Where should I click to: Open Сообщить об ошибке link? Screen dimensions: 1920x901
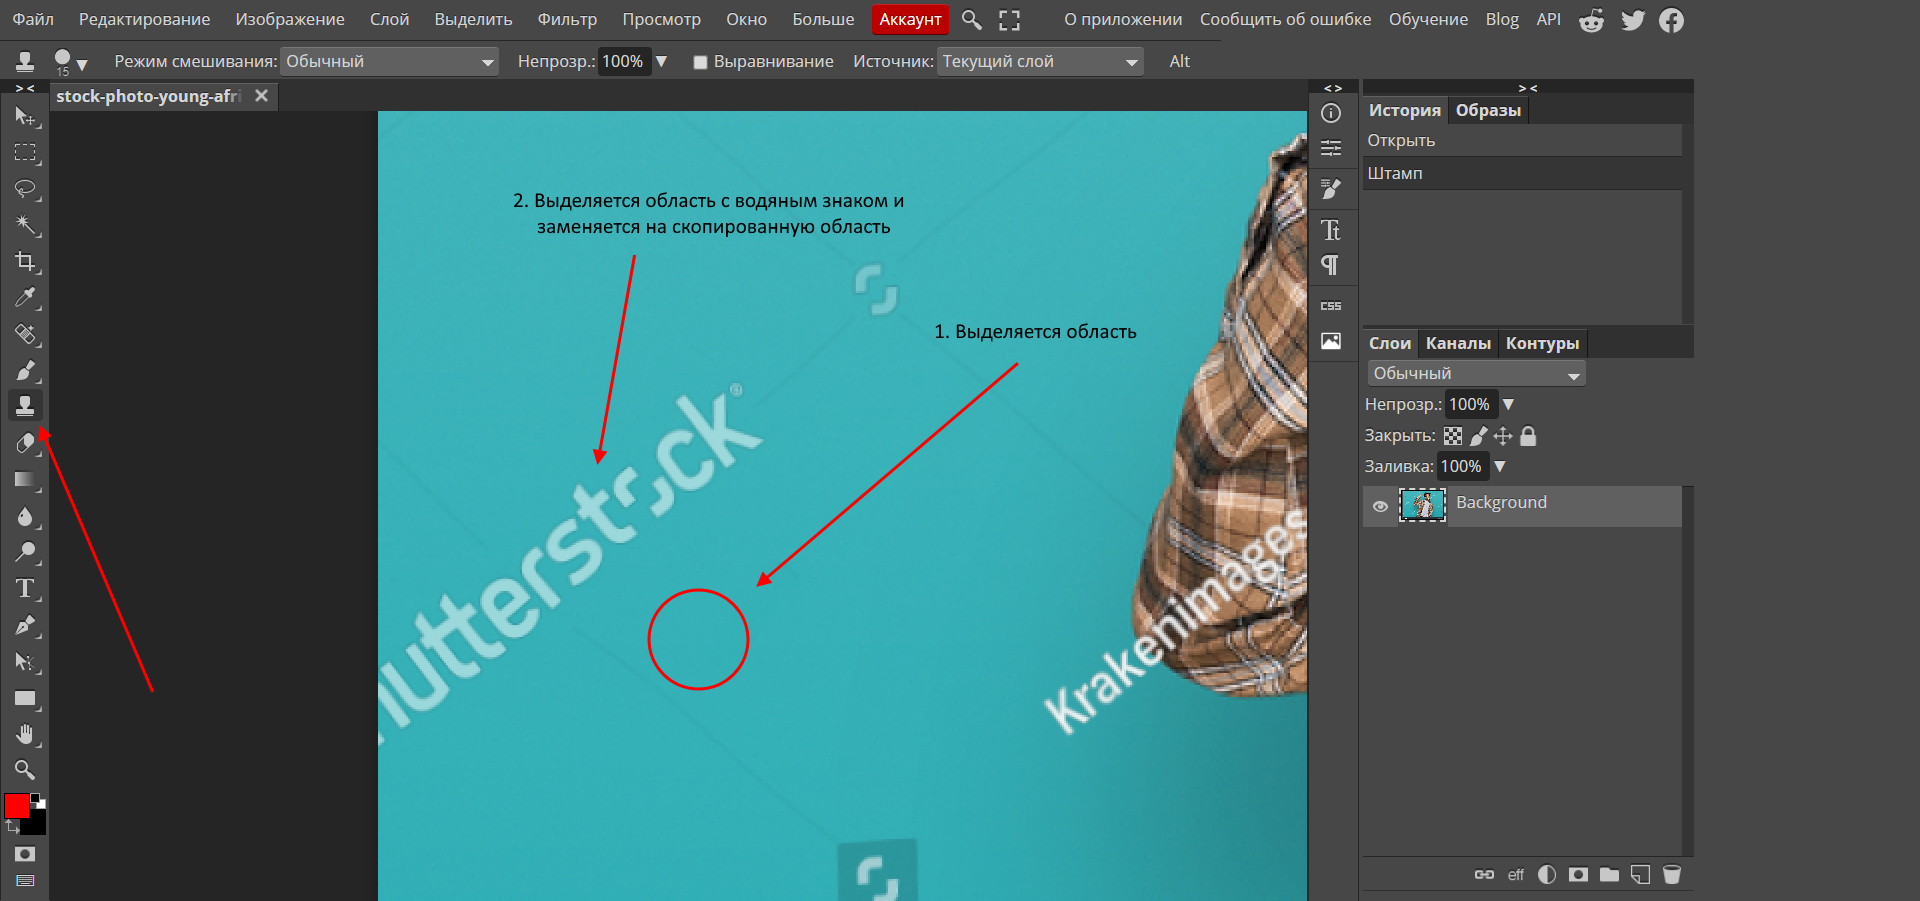point(1285,20)
